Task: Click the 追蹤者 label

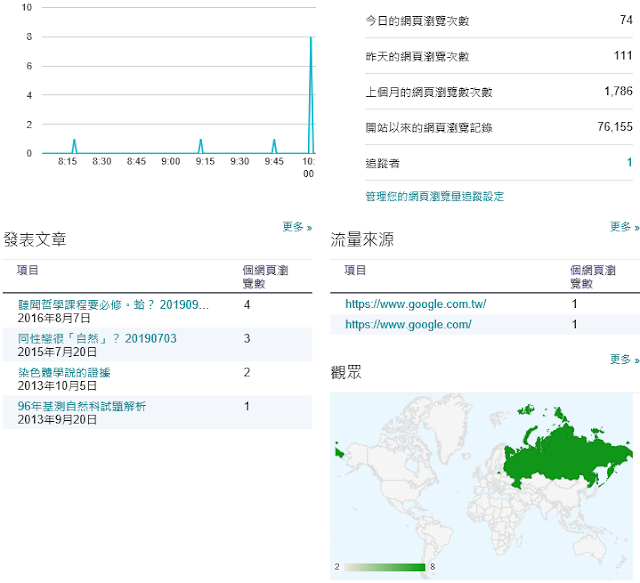Action: (x=382, y=163)
